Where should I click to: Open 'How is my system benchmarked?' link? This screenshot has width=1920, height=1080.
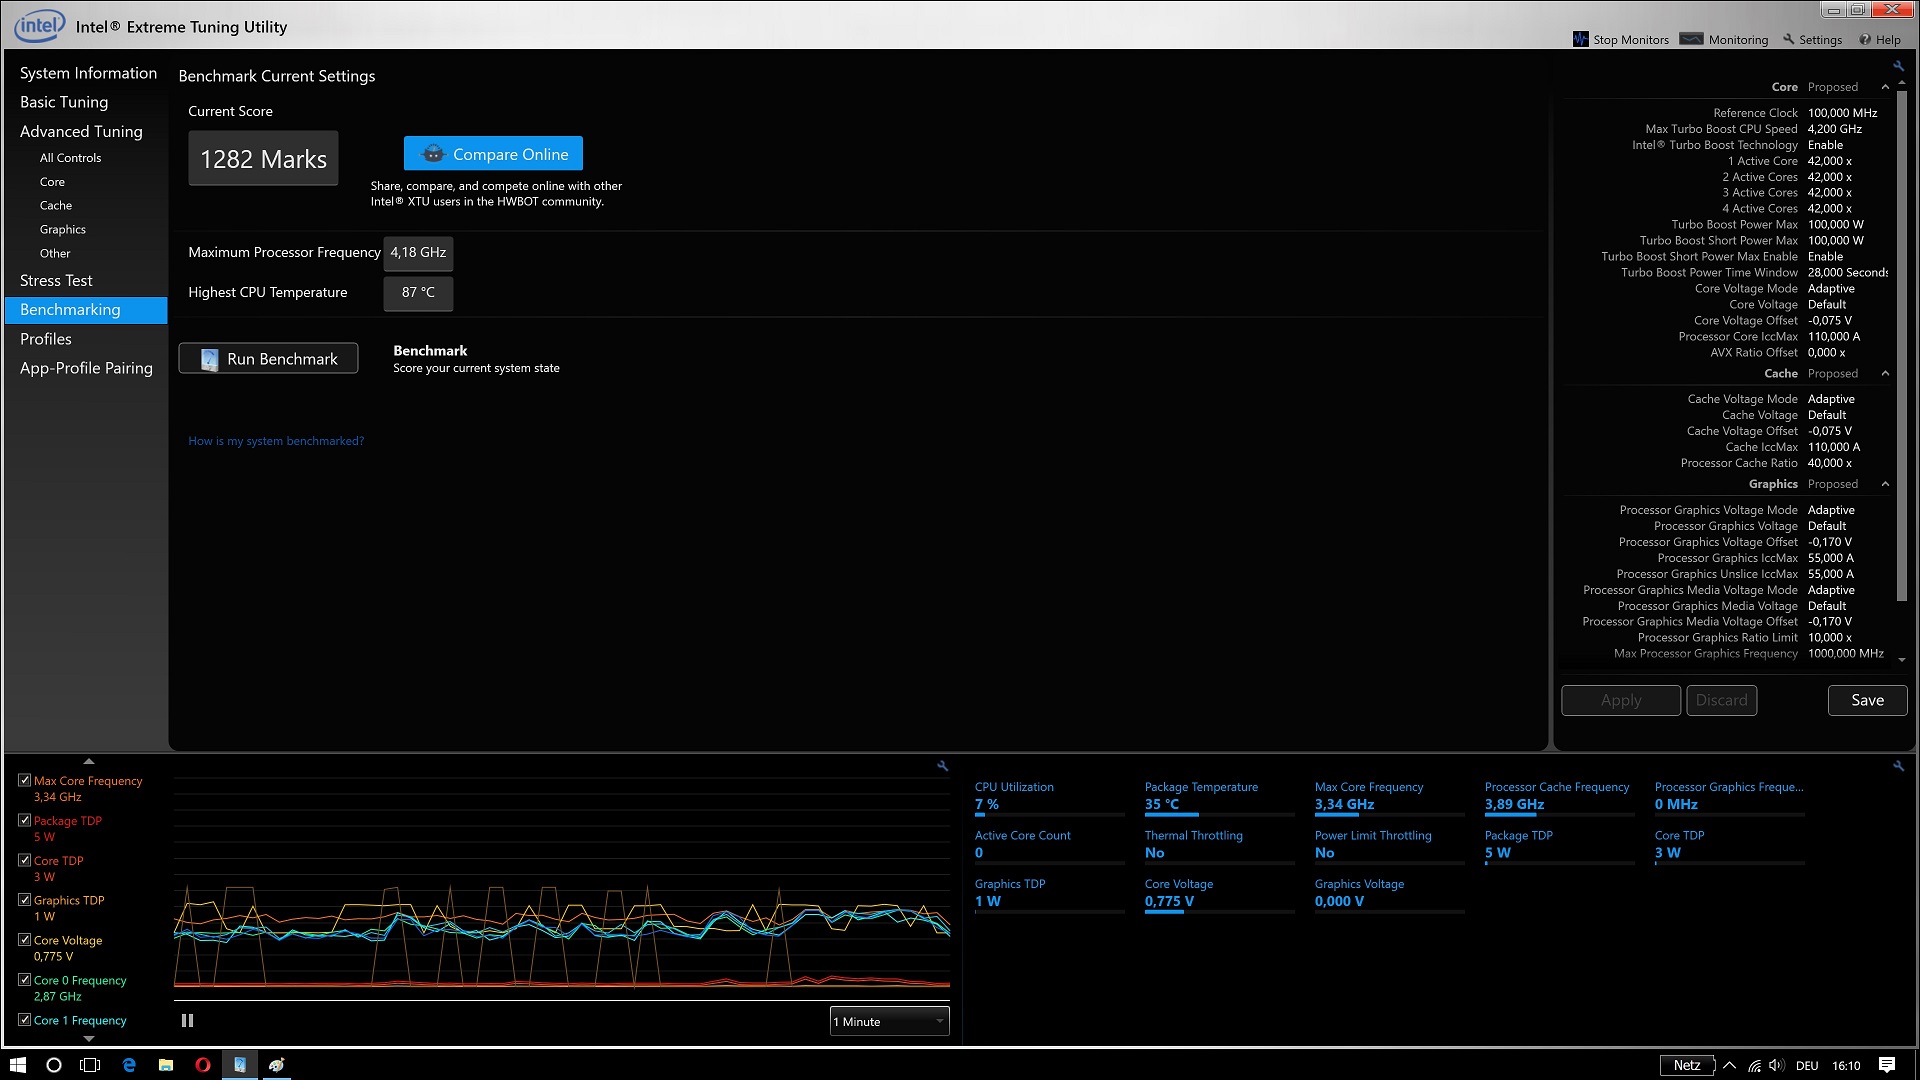tap(276, 441)
